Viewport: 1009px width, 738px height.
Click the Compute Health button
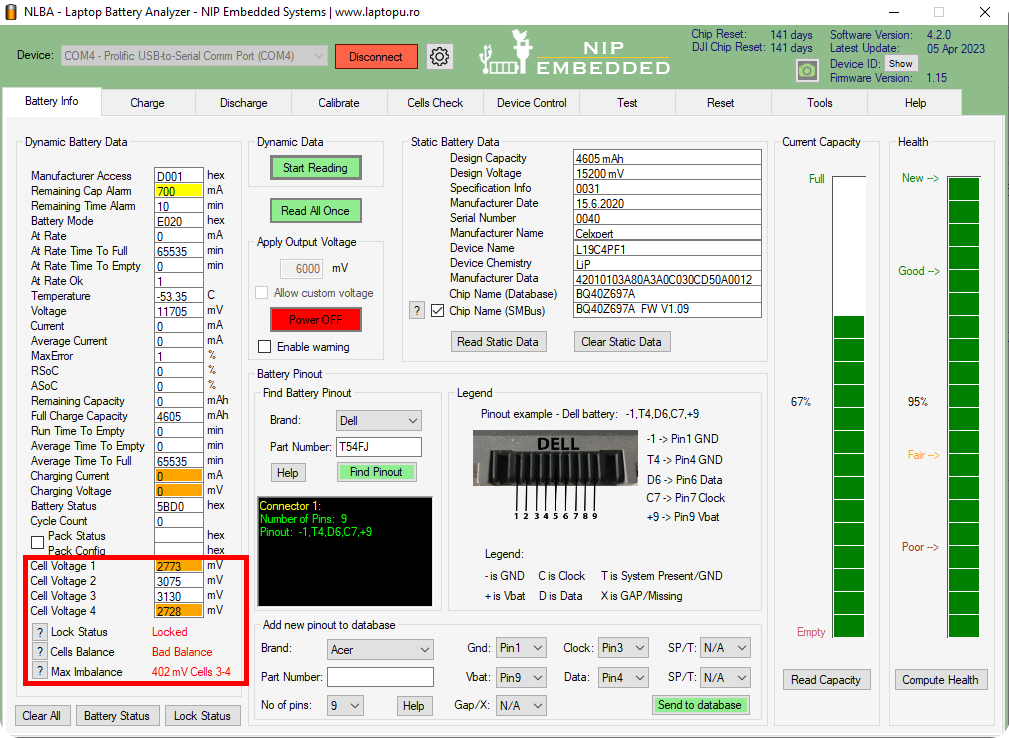[940, 680]
